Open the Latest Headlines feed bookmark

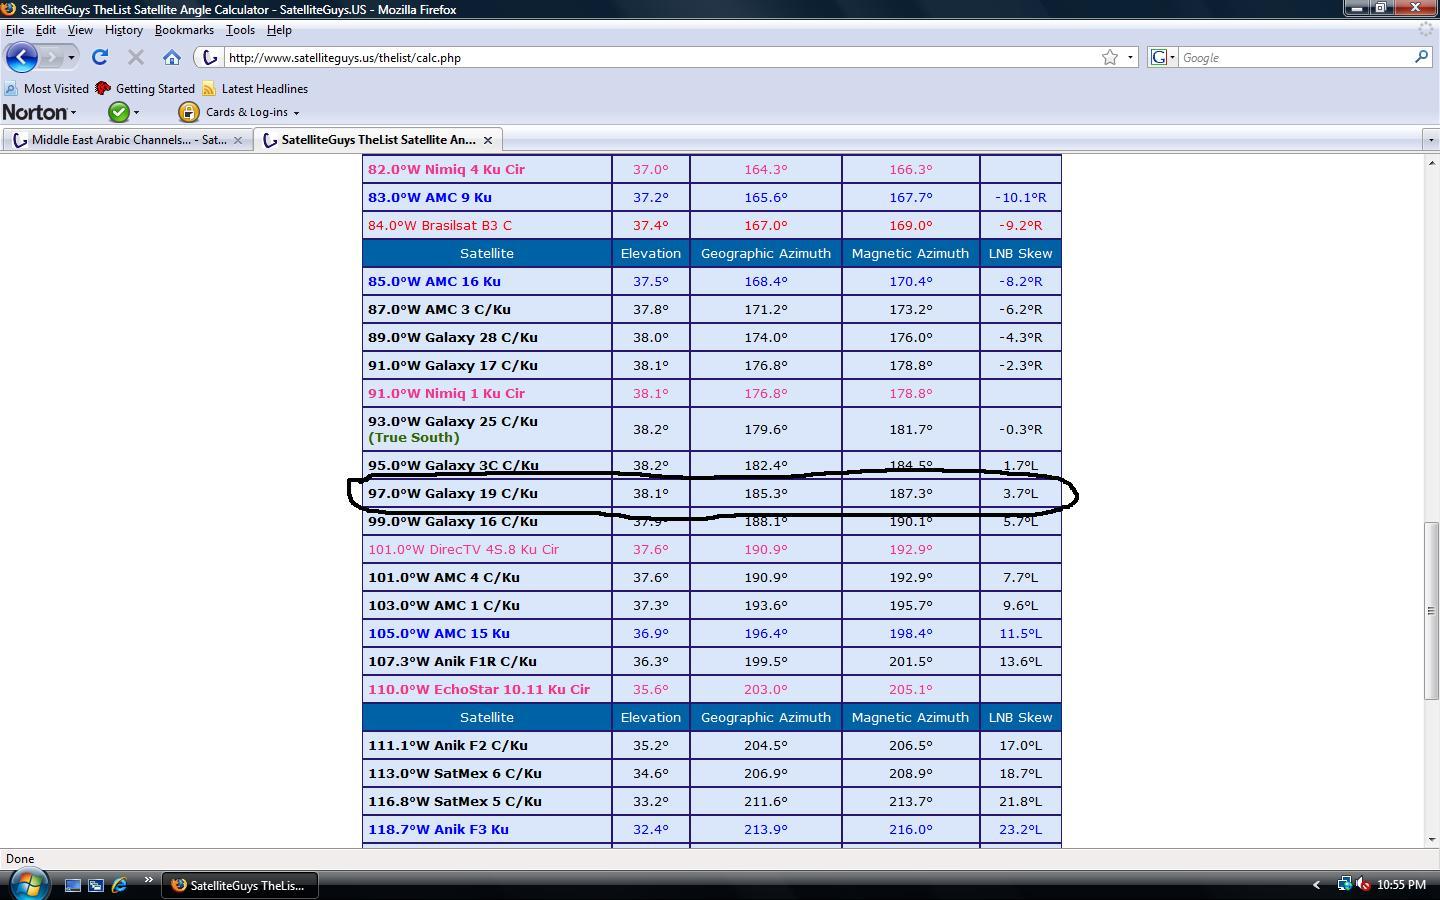pos(255,88)
